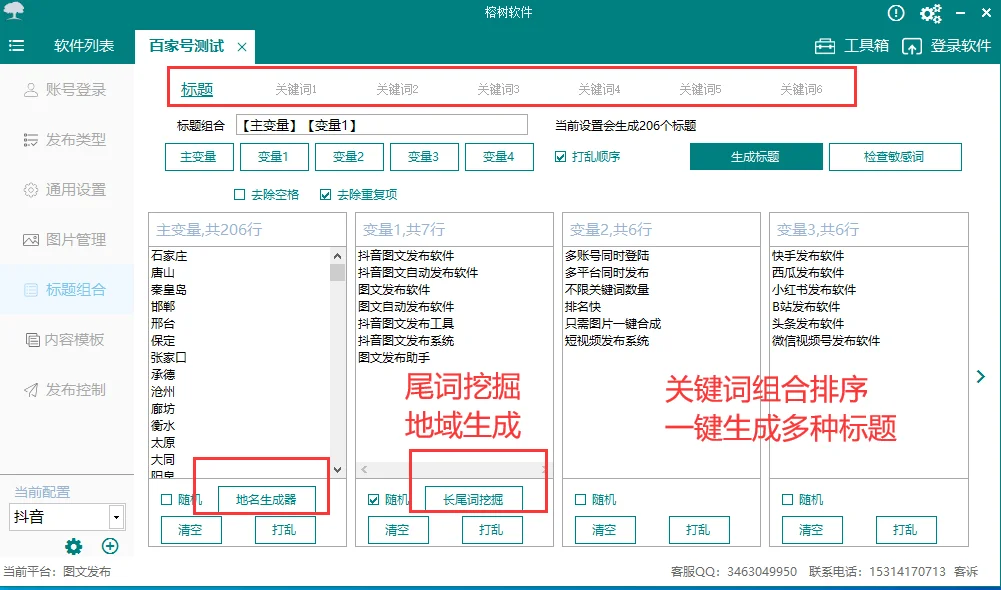Open the 图片管理 sidebar panel

pos(65,241)
